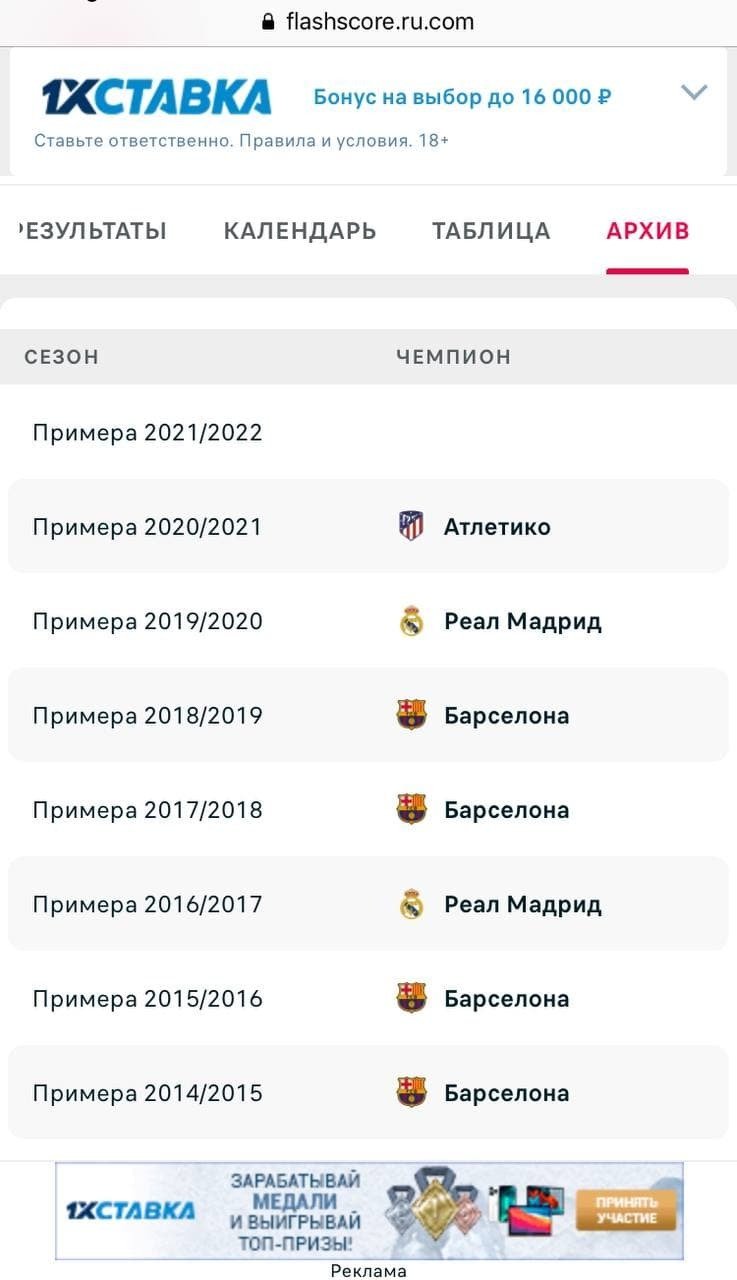737x1280 pixels.
Task: Open Примера 2021/2022 season
Action: 147,433
